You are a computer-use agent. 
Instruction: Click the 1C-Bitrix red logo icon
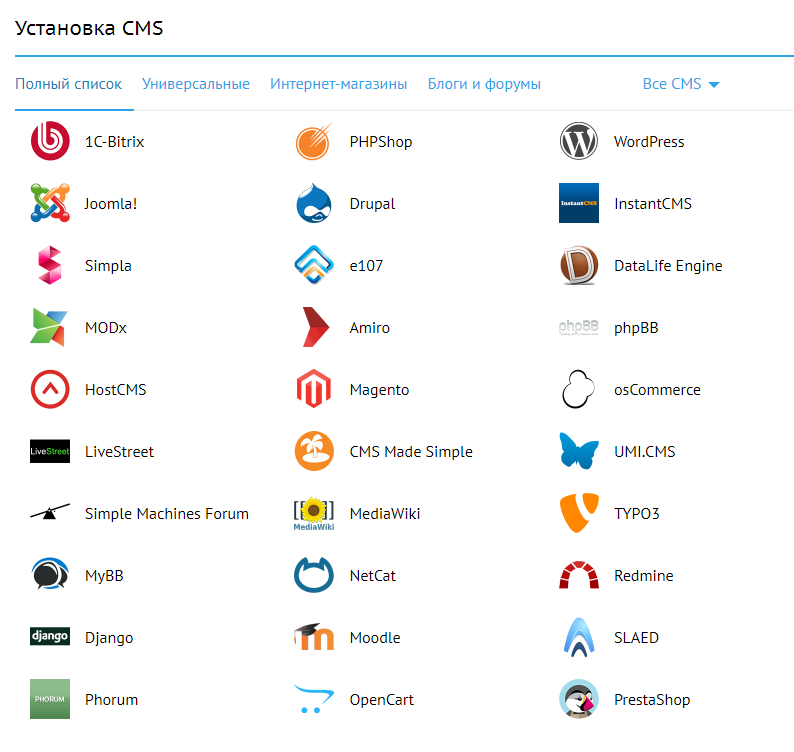pyautogui.click(x=50, y=141)
